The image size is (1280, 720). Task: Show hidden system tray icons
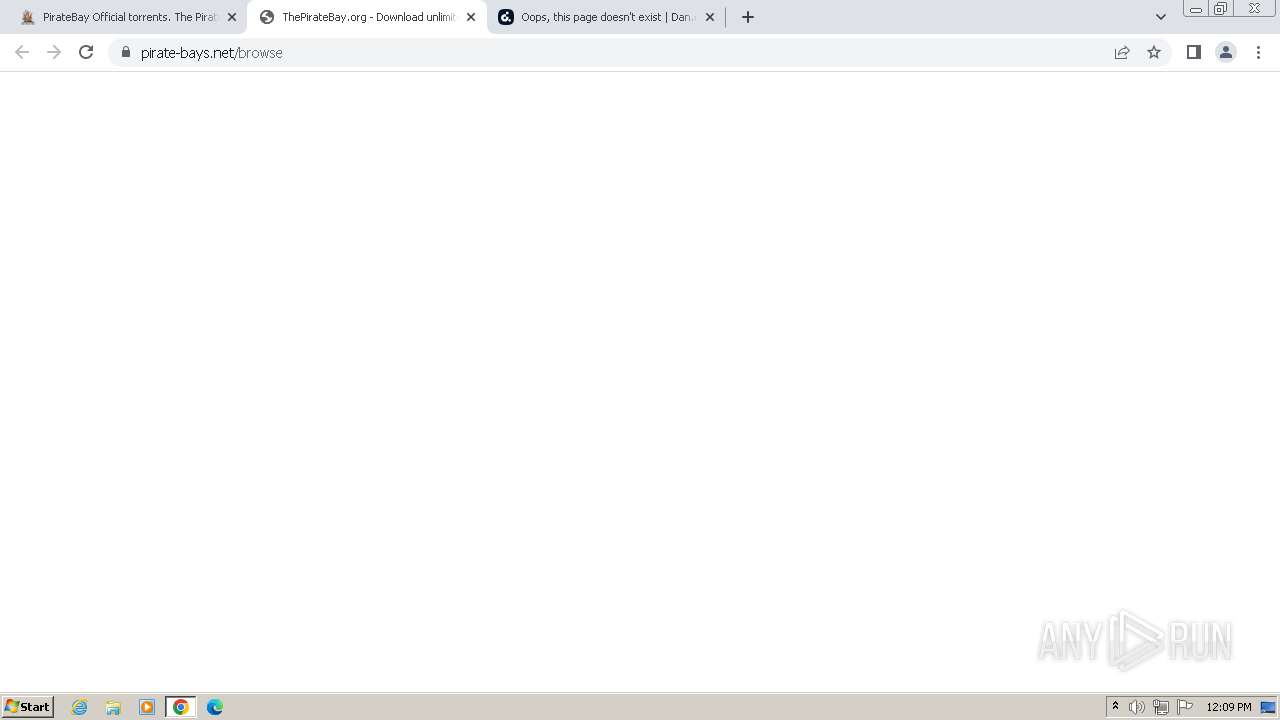(x=1115, y=707)
